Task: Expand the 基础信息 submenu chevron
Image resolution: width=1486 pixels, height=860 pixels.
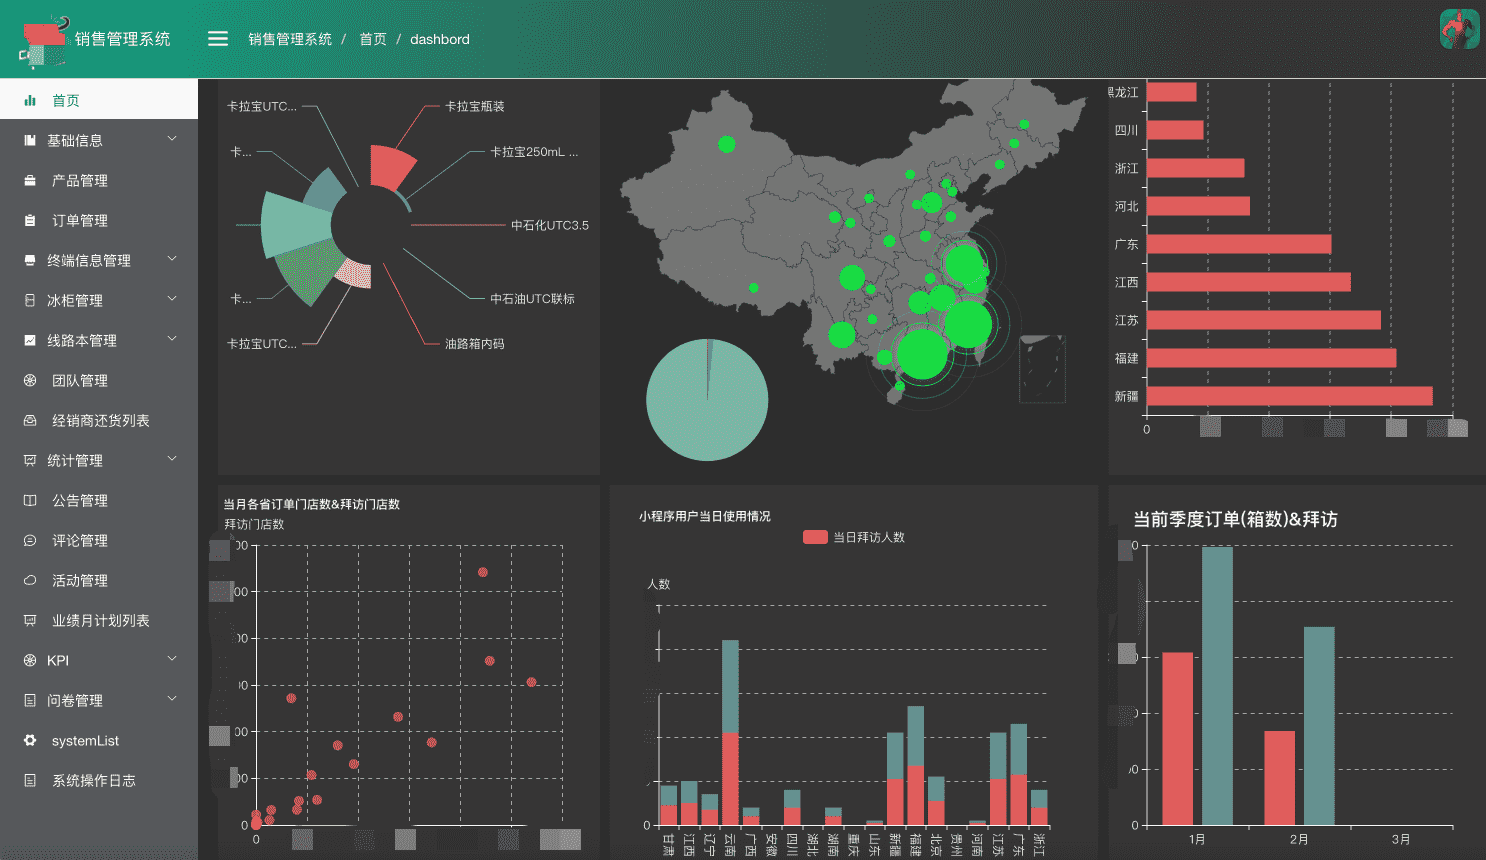Action: click(172, 139)
